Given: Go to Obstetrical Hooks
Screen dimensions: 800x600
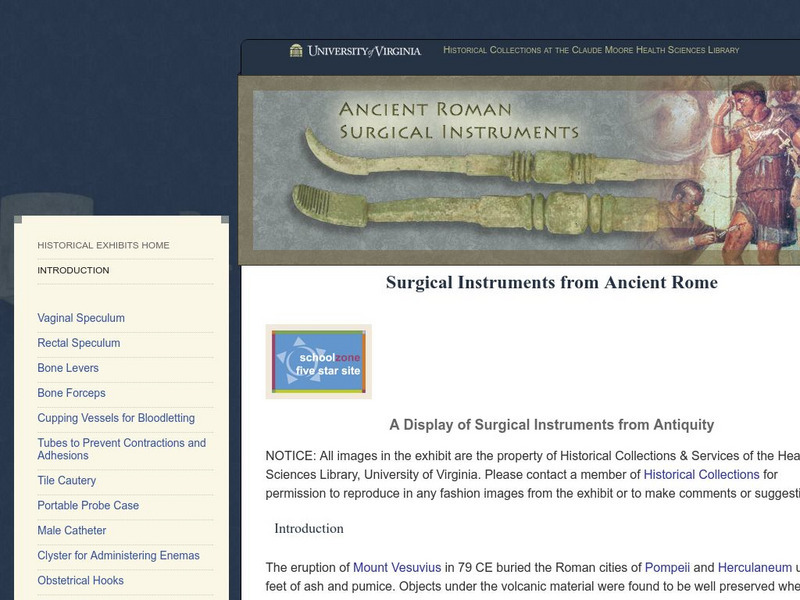Looking at the screenshot, I should 80,581.
